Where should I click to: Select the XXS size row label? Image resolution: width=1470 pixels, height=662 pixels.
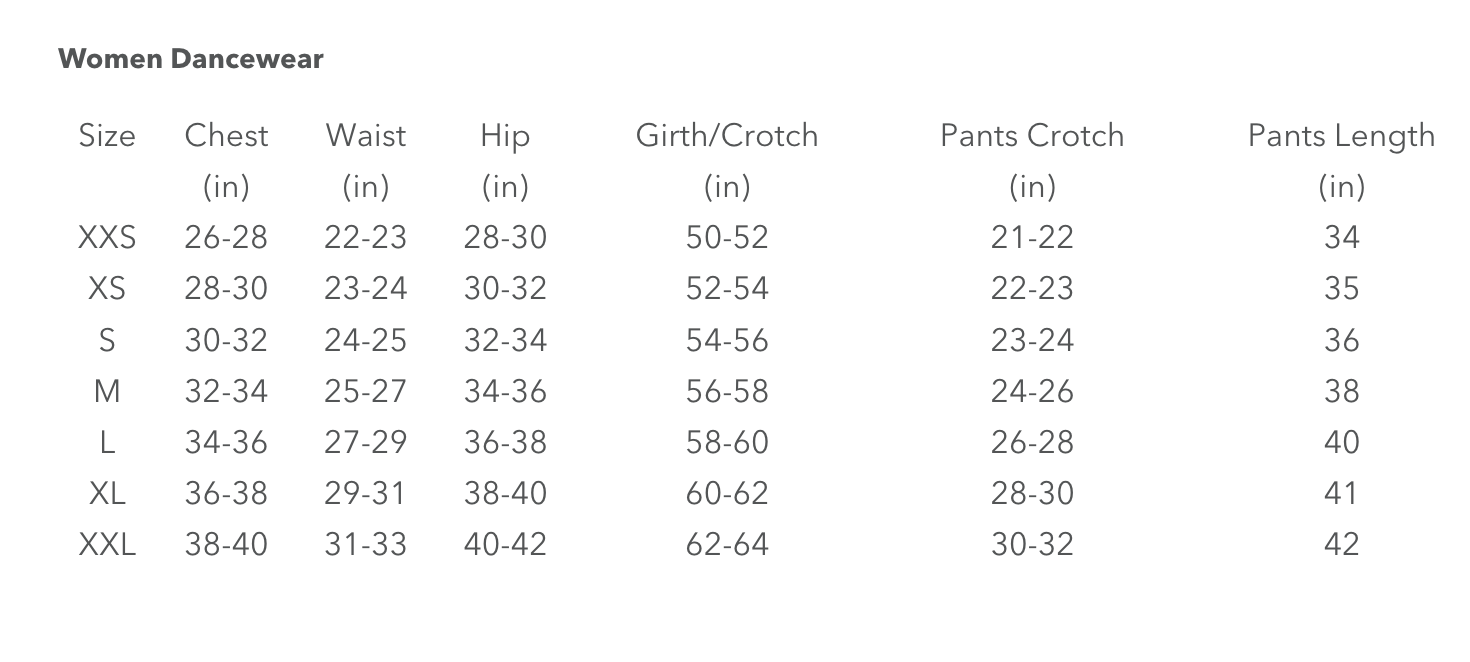[107, 238]
